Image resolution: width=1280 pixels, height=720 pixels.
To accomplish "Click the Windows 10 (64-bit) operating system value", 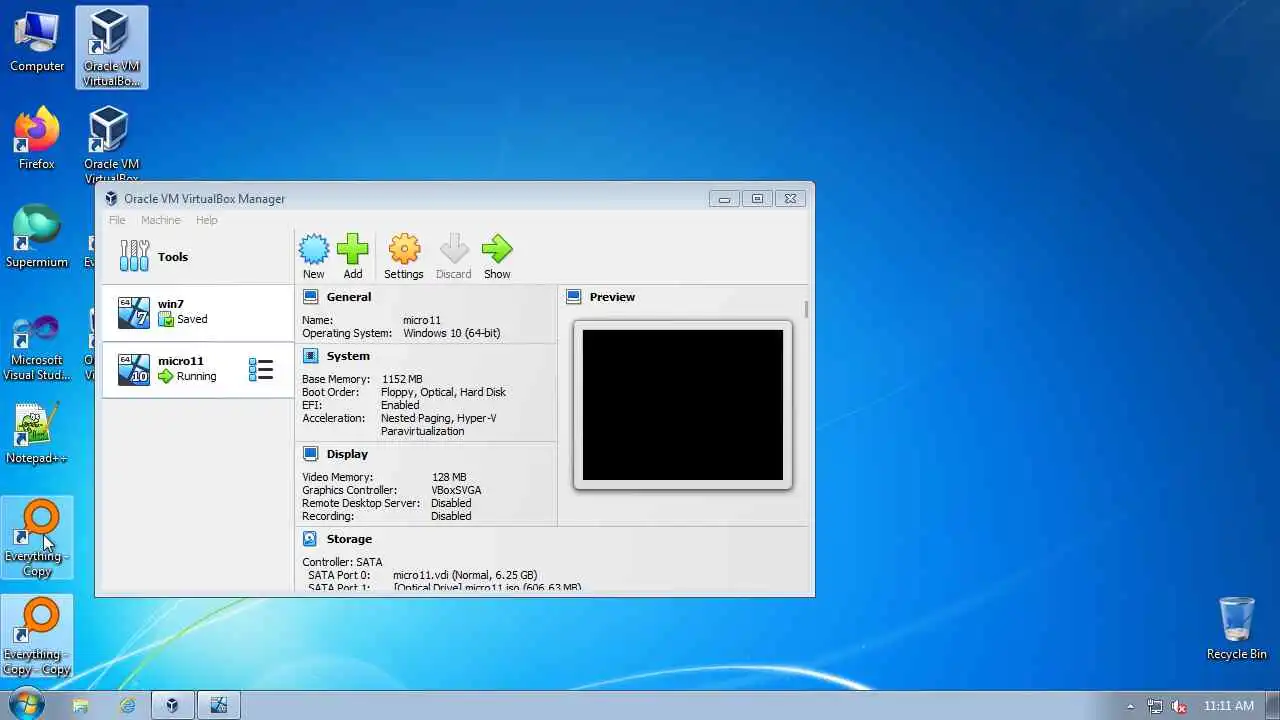I will [452, 333].
